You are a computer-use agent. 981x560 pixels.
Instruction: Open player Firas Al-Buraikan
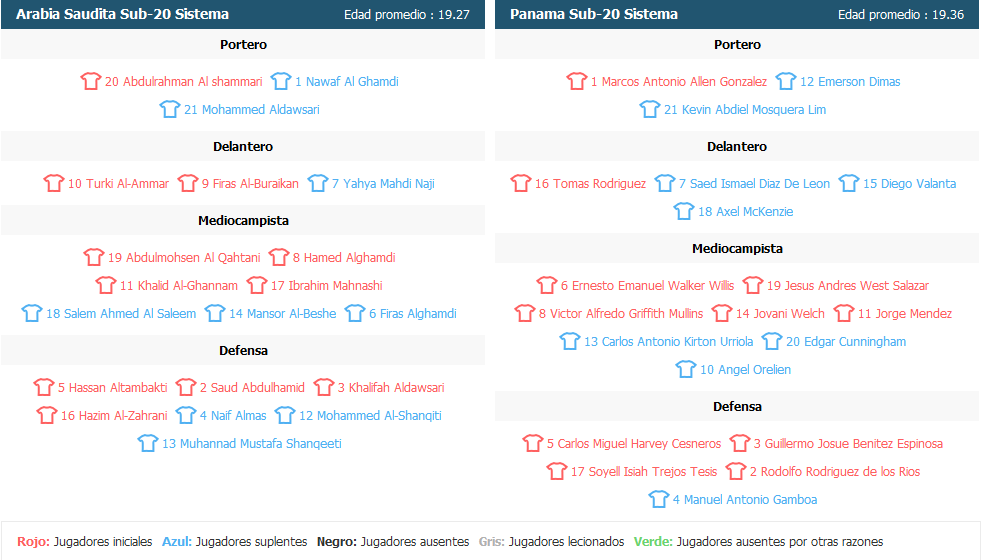(250, 183)
